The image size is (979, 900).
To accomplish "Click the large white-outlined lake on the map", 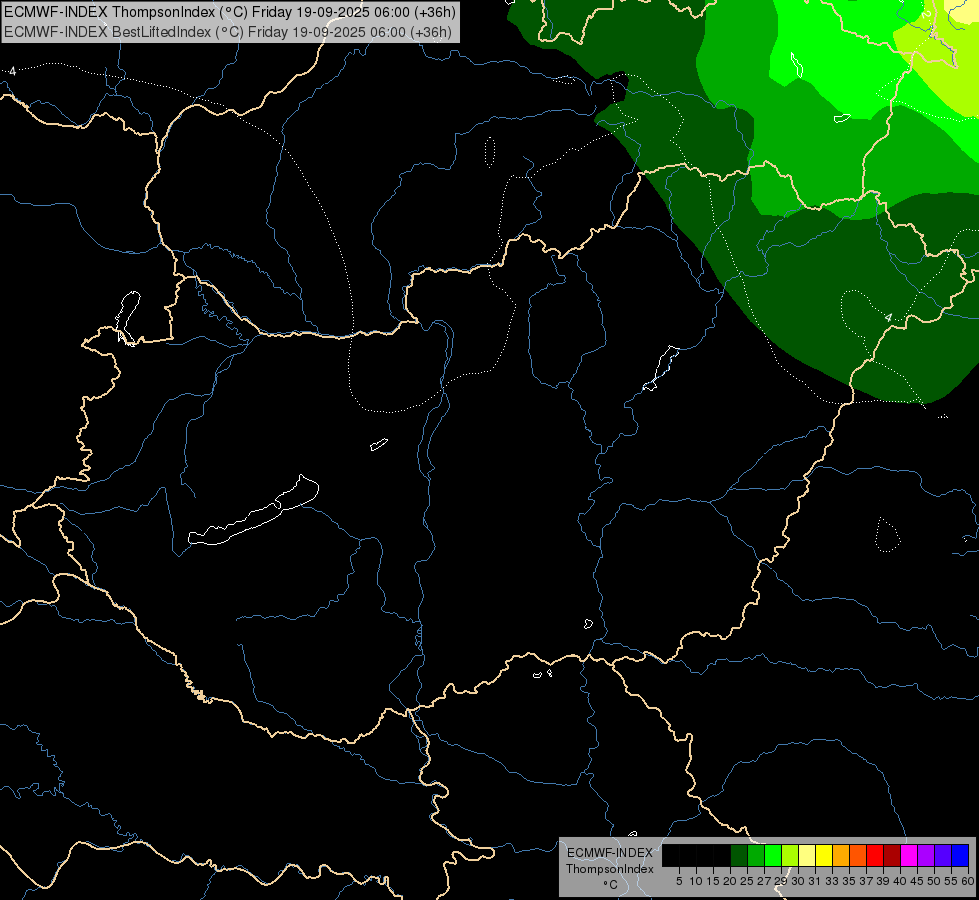I will (x=254, y=512).
